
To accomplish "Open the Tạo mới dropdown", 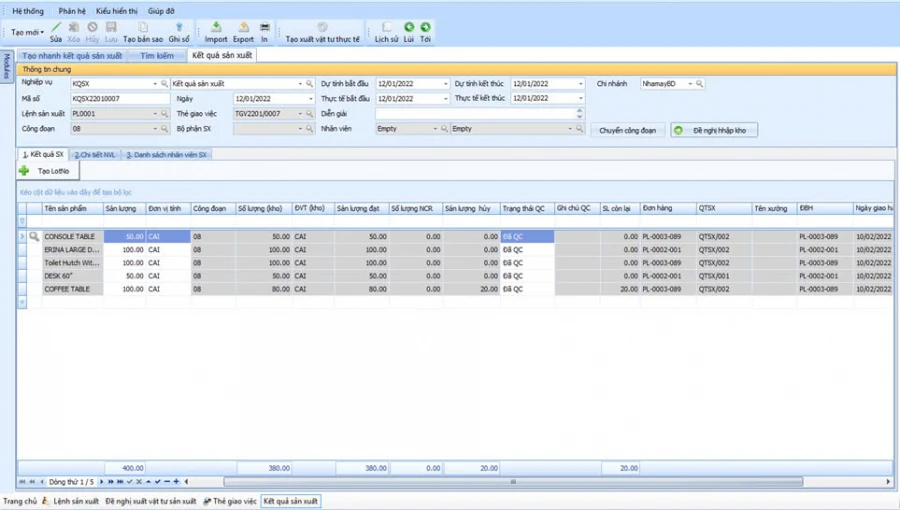I will tap(28, 32).
